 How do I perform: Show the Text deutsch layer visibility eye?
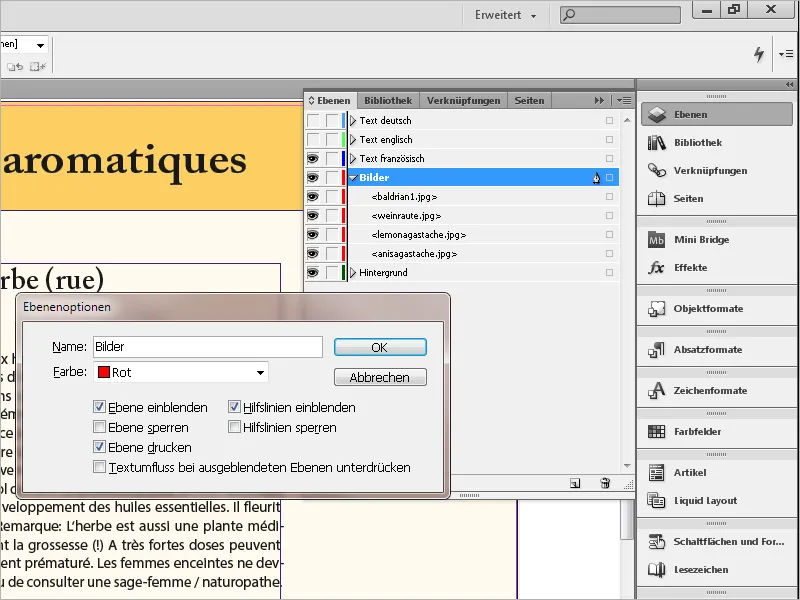312,120
